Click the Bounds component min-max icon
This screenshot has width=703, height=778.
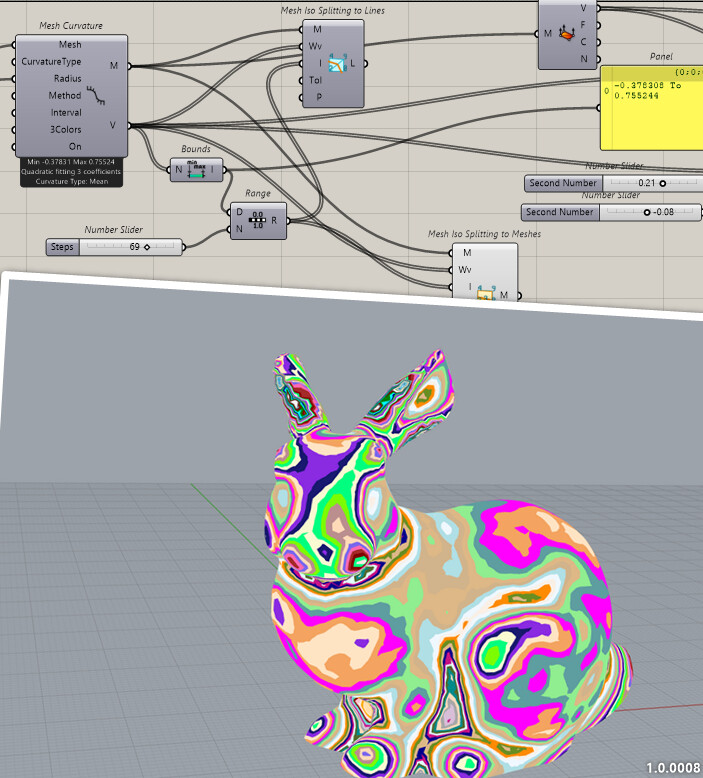pos(196,170)
